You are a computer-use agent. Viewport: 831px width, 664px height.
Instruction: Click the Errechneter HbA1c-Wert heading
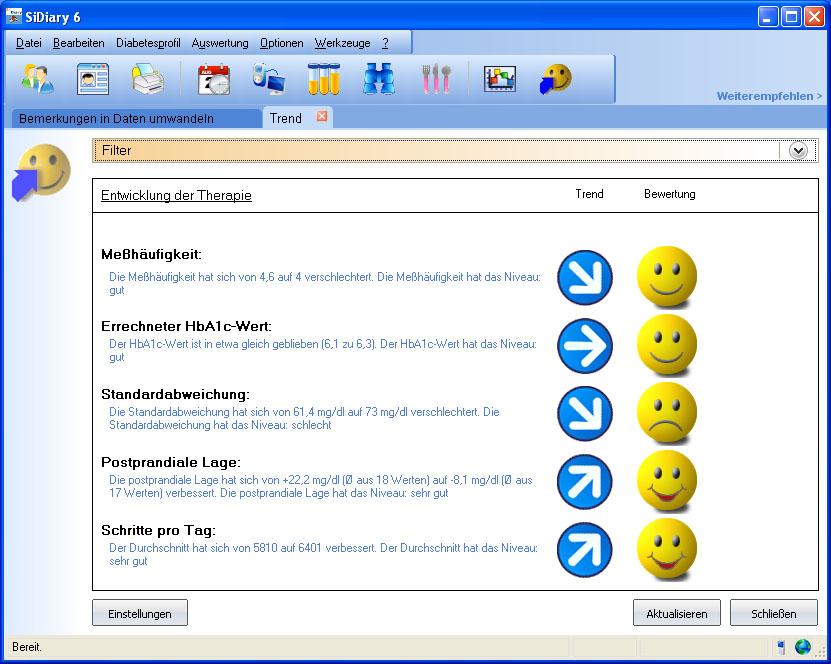click(x=186, y=326)
